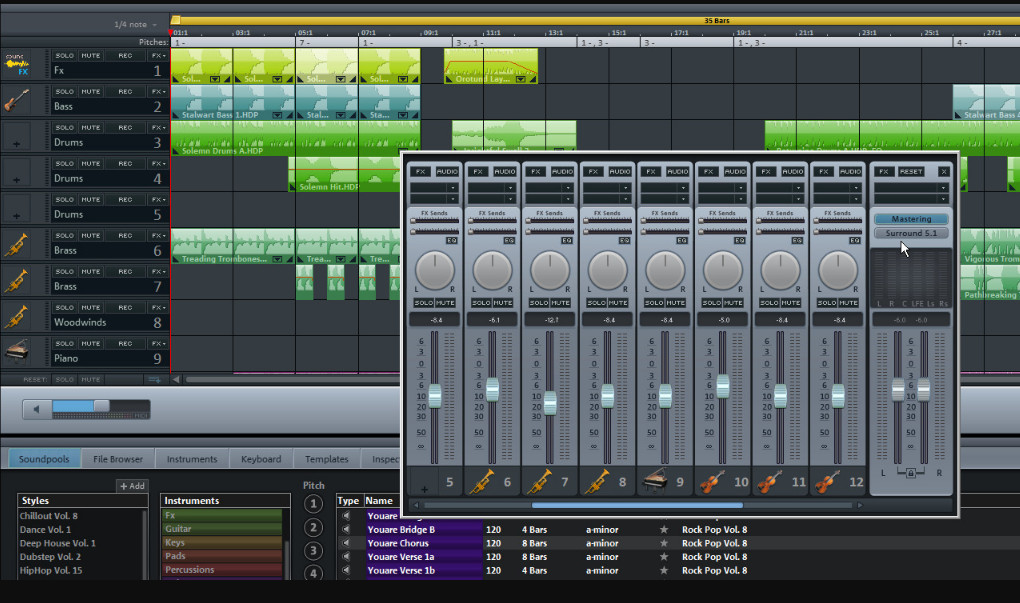Toggle EQ on mixer channel 7

567,241
